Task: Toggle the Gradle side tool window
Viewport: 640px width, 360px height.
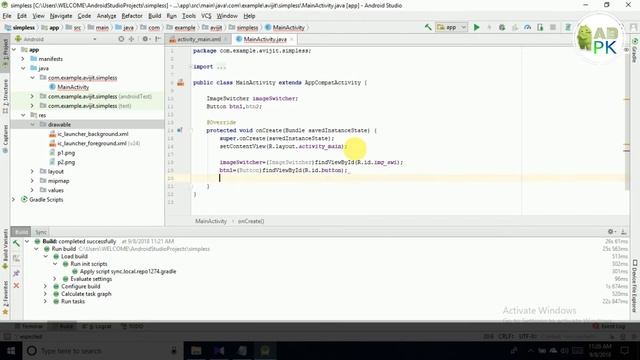Action: tap(635, 51)
